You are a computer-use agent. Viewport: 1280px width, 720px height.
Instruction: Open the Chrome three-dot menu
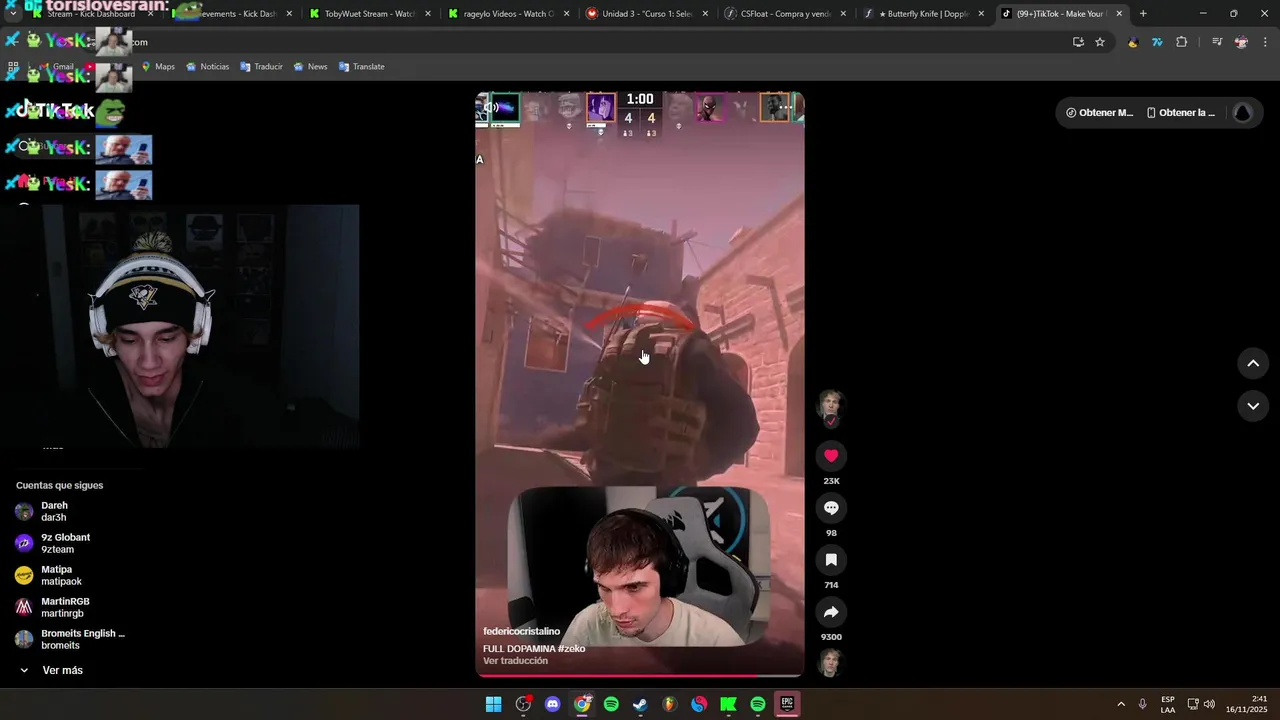point(1266,42)
